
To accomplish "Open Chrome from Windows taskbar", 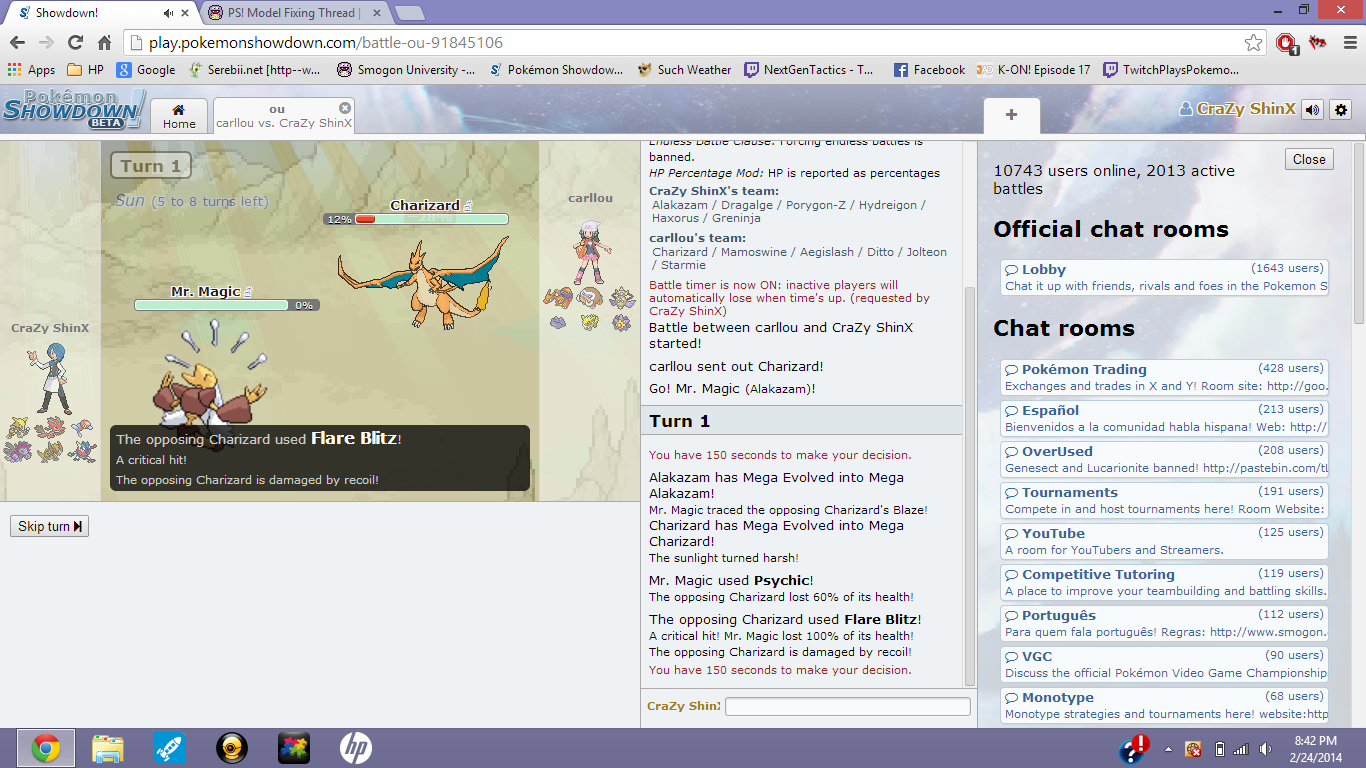I will point(45,748).
